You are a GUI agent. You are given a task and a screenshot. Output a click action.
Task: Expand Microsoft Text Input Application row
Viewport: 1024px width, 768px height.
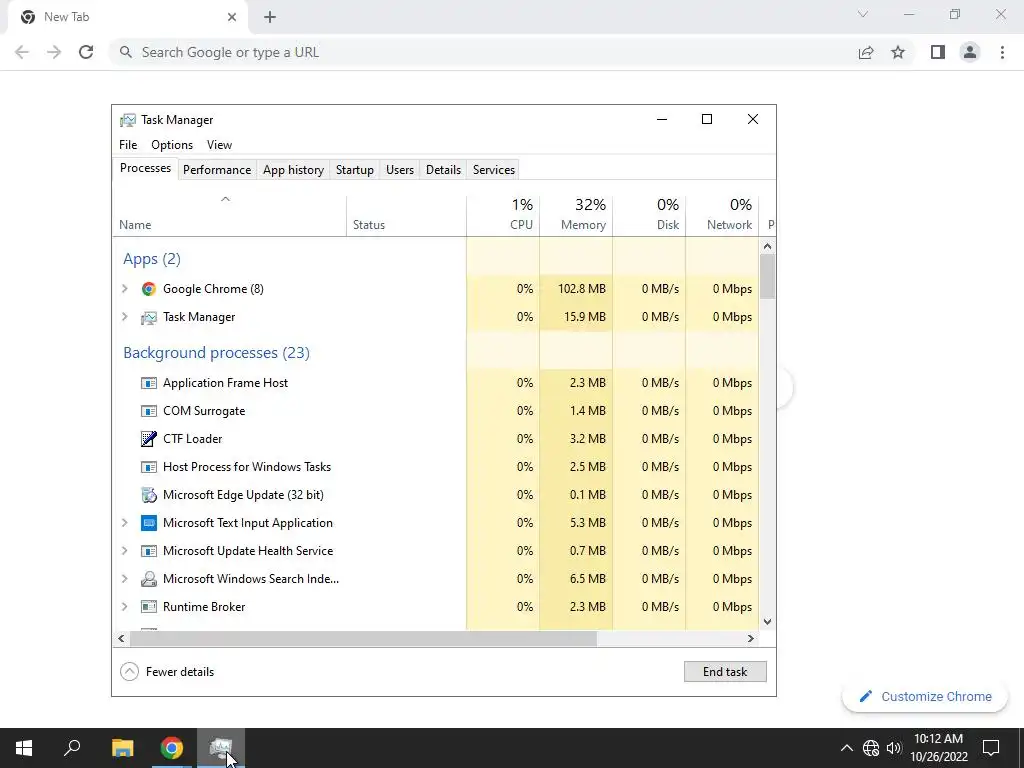(125, 523)
